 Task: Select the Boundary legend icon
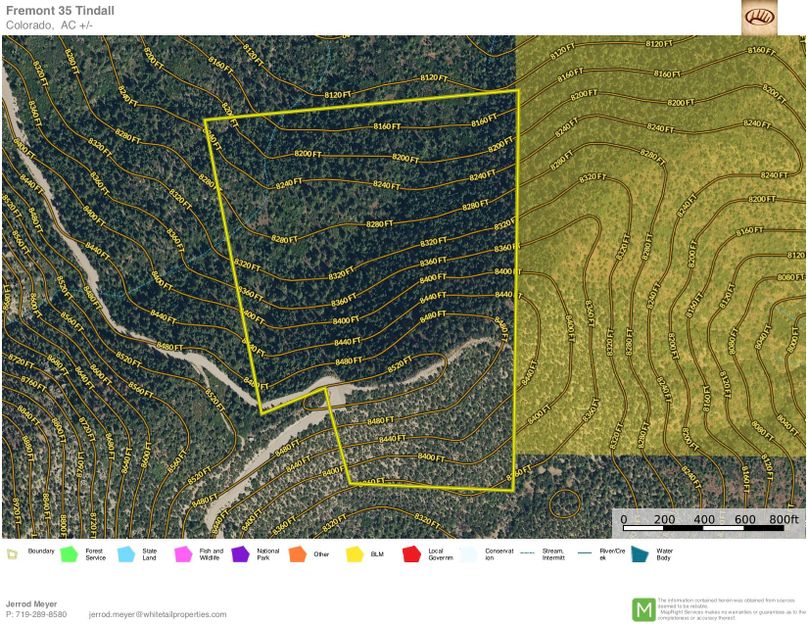click(12, 553)
